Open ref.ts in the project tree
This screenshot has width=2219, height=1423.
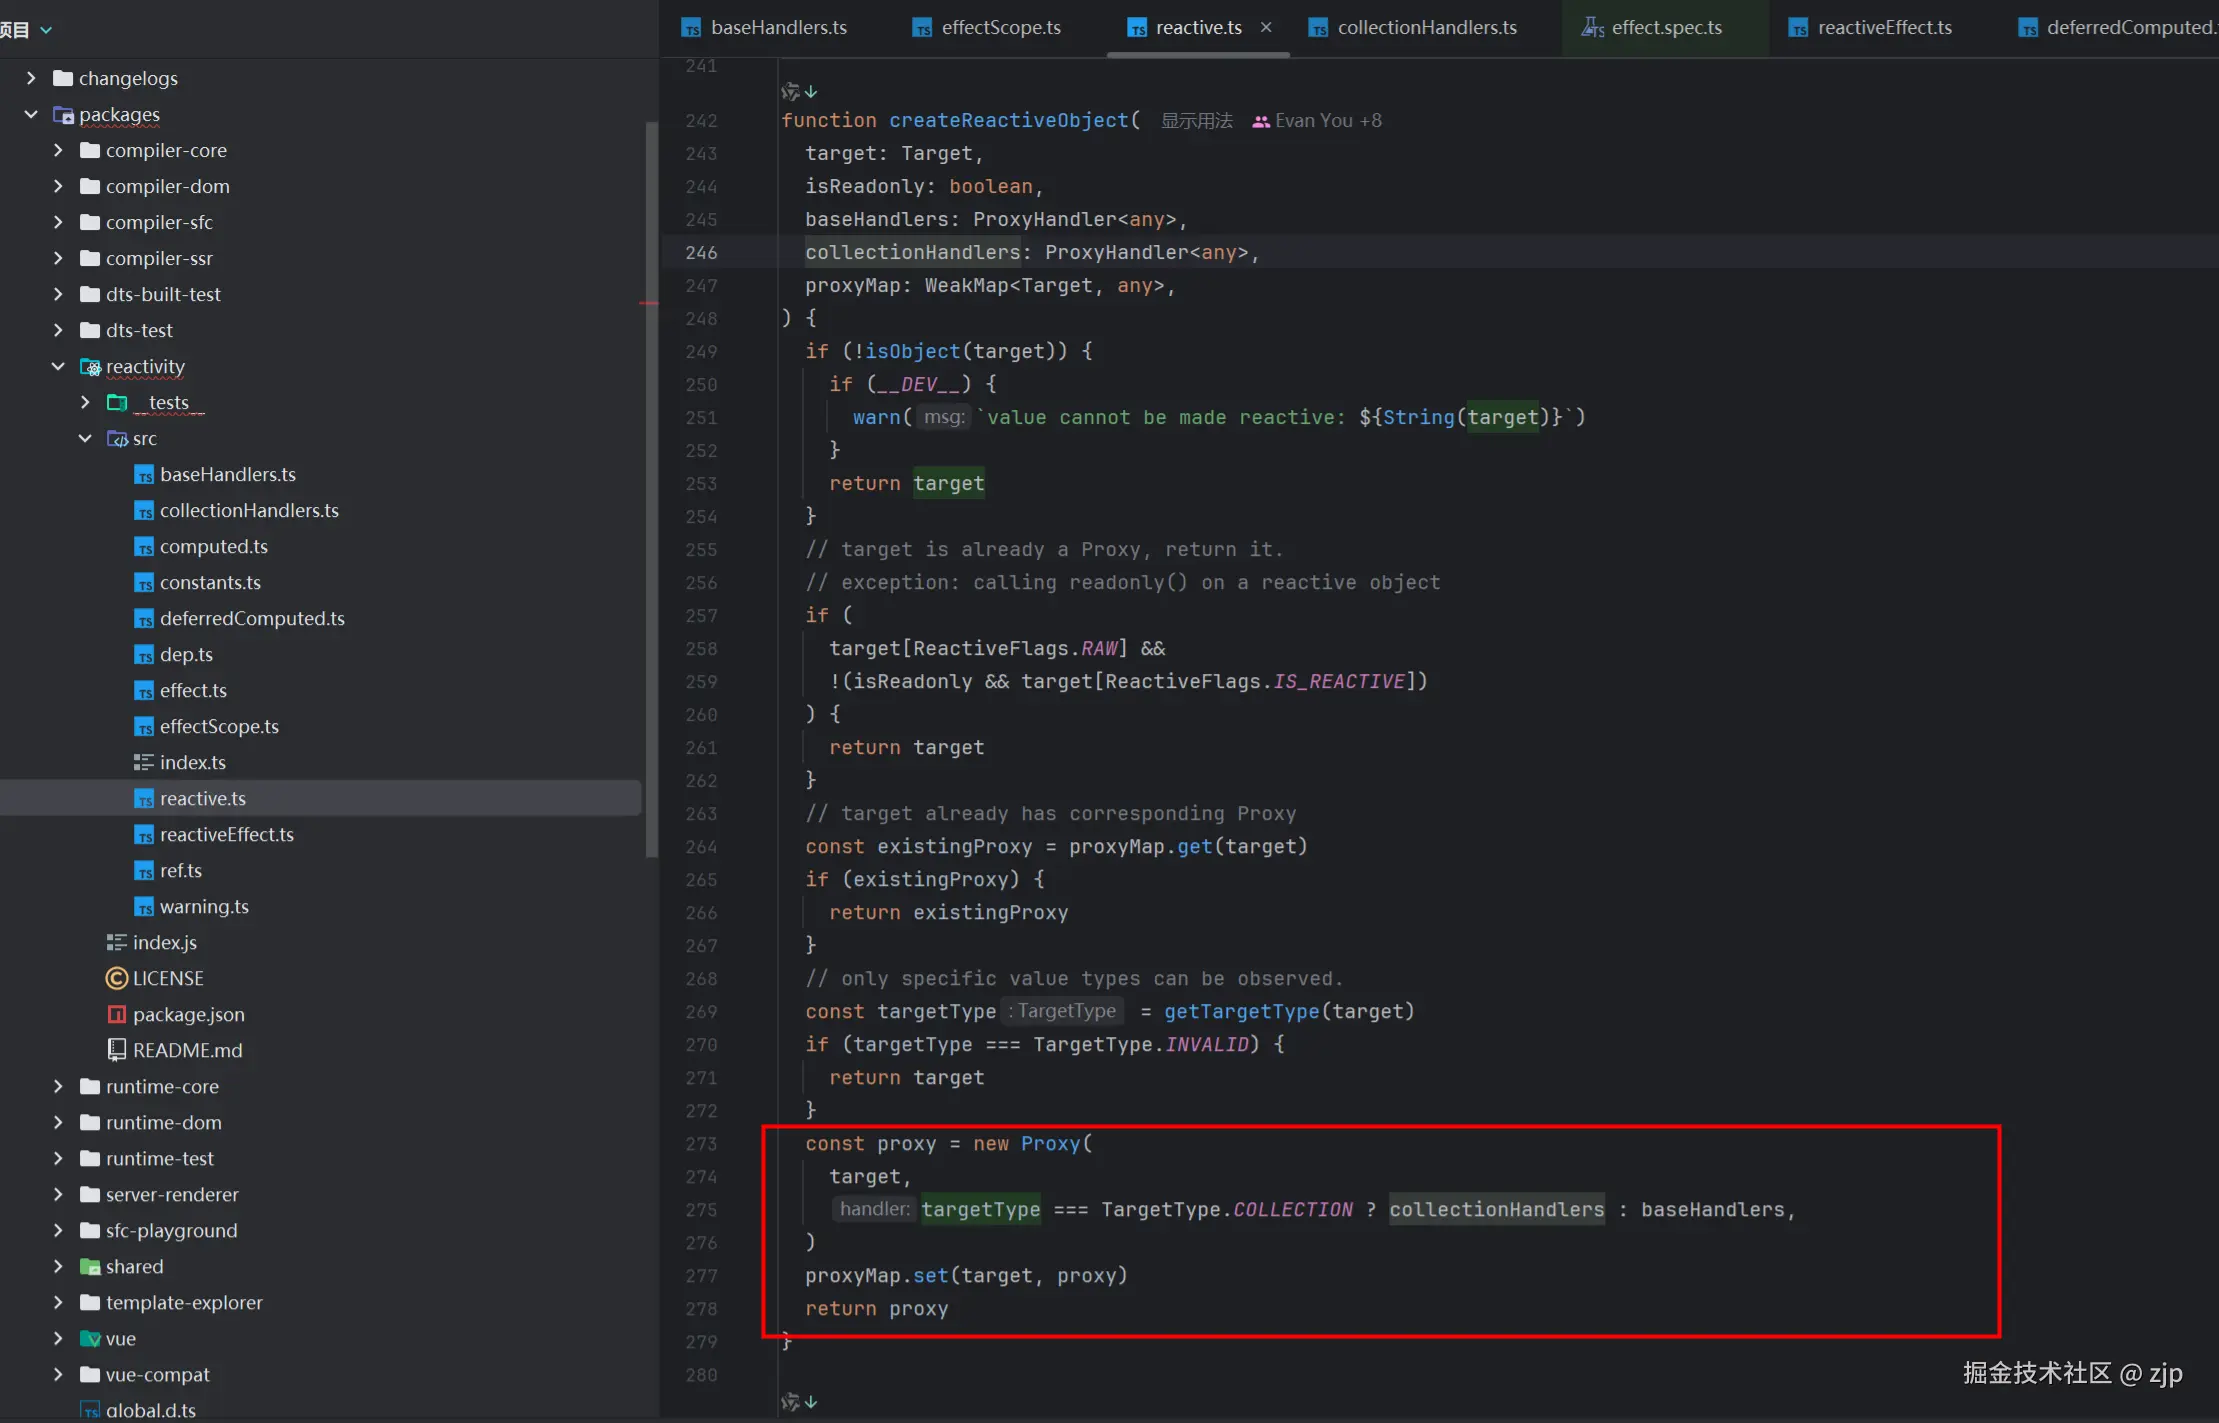180,870
